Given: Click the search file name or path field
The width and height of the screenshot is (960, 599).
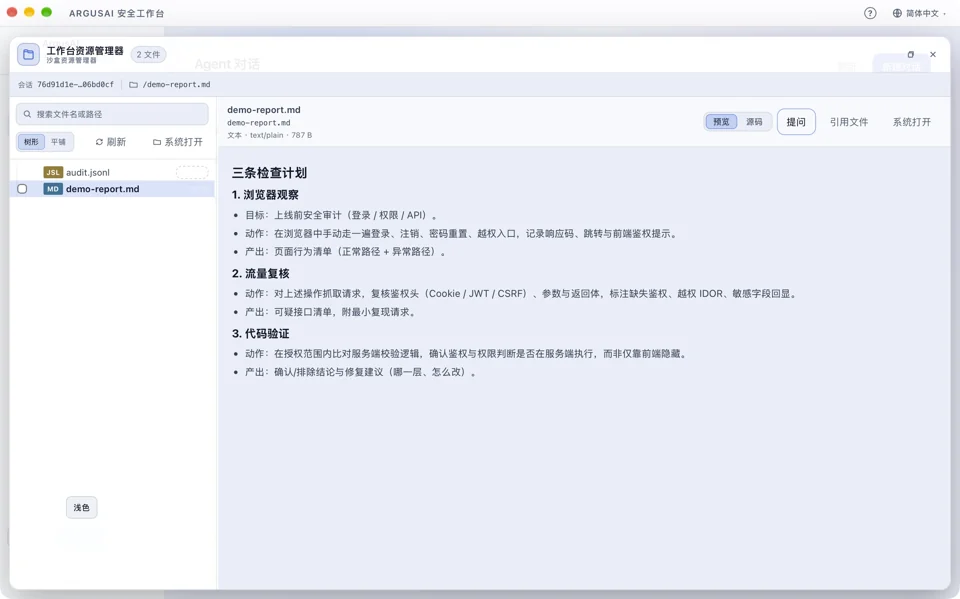Looking at the screenshot, I should click(x=112, y=114).
